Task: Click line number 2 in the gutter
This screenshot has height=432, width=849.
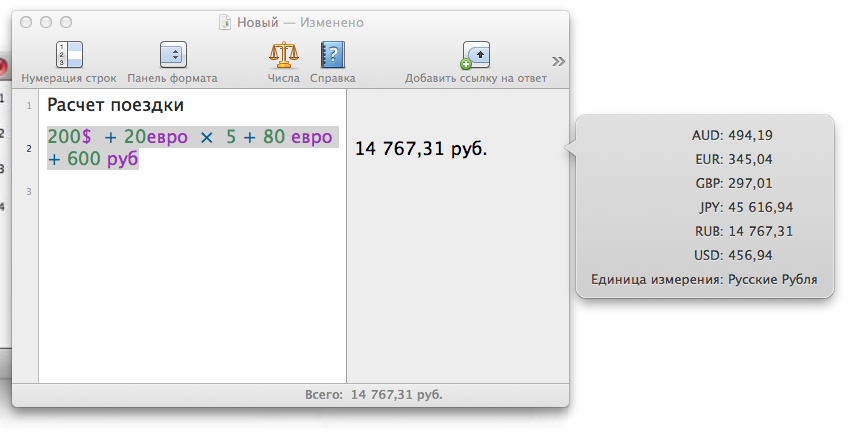Action: click(29, 148)
